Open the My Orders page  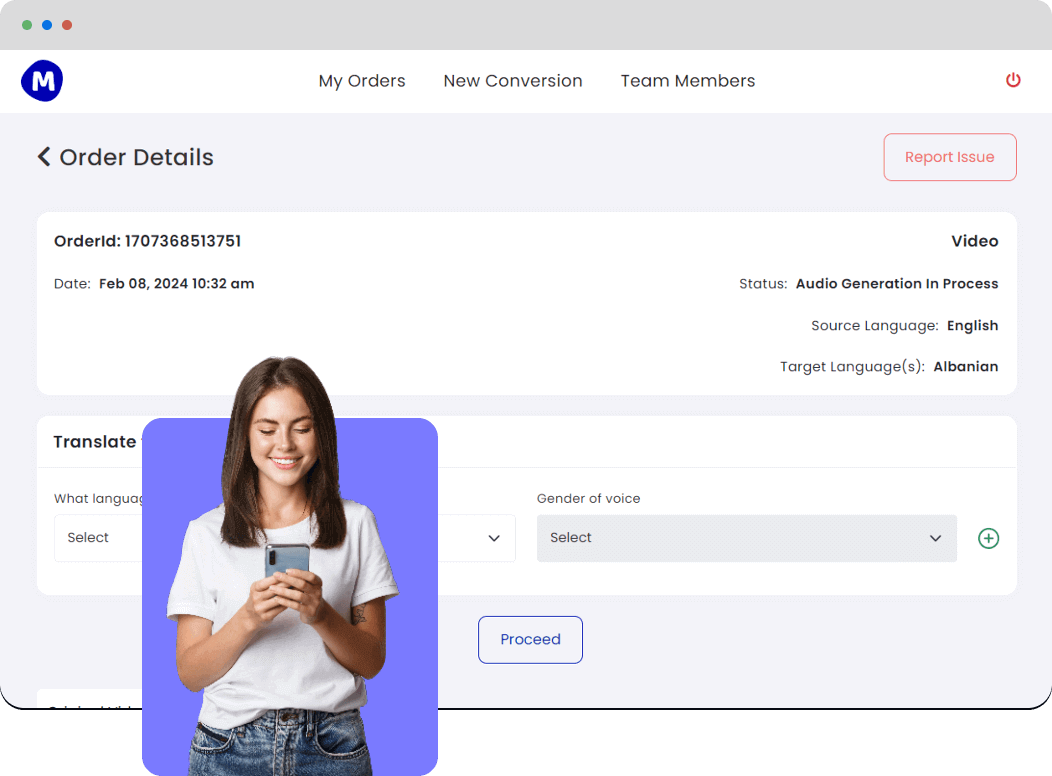[x=362, y=81]
